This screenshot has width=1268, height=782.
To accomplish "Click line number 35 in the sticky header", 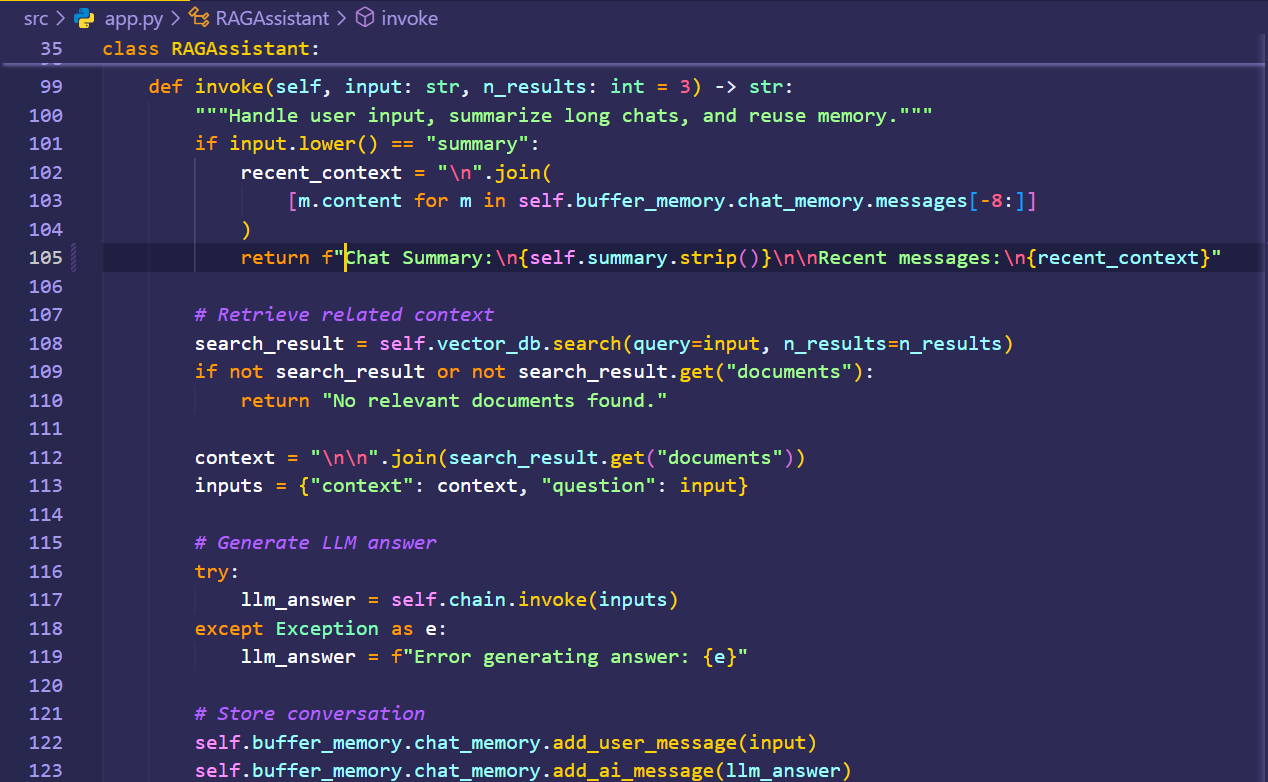I will pos(50,48).
